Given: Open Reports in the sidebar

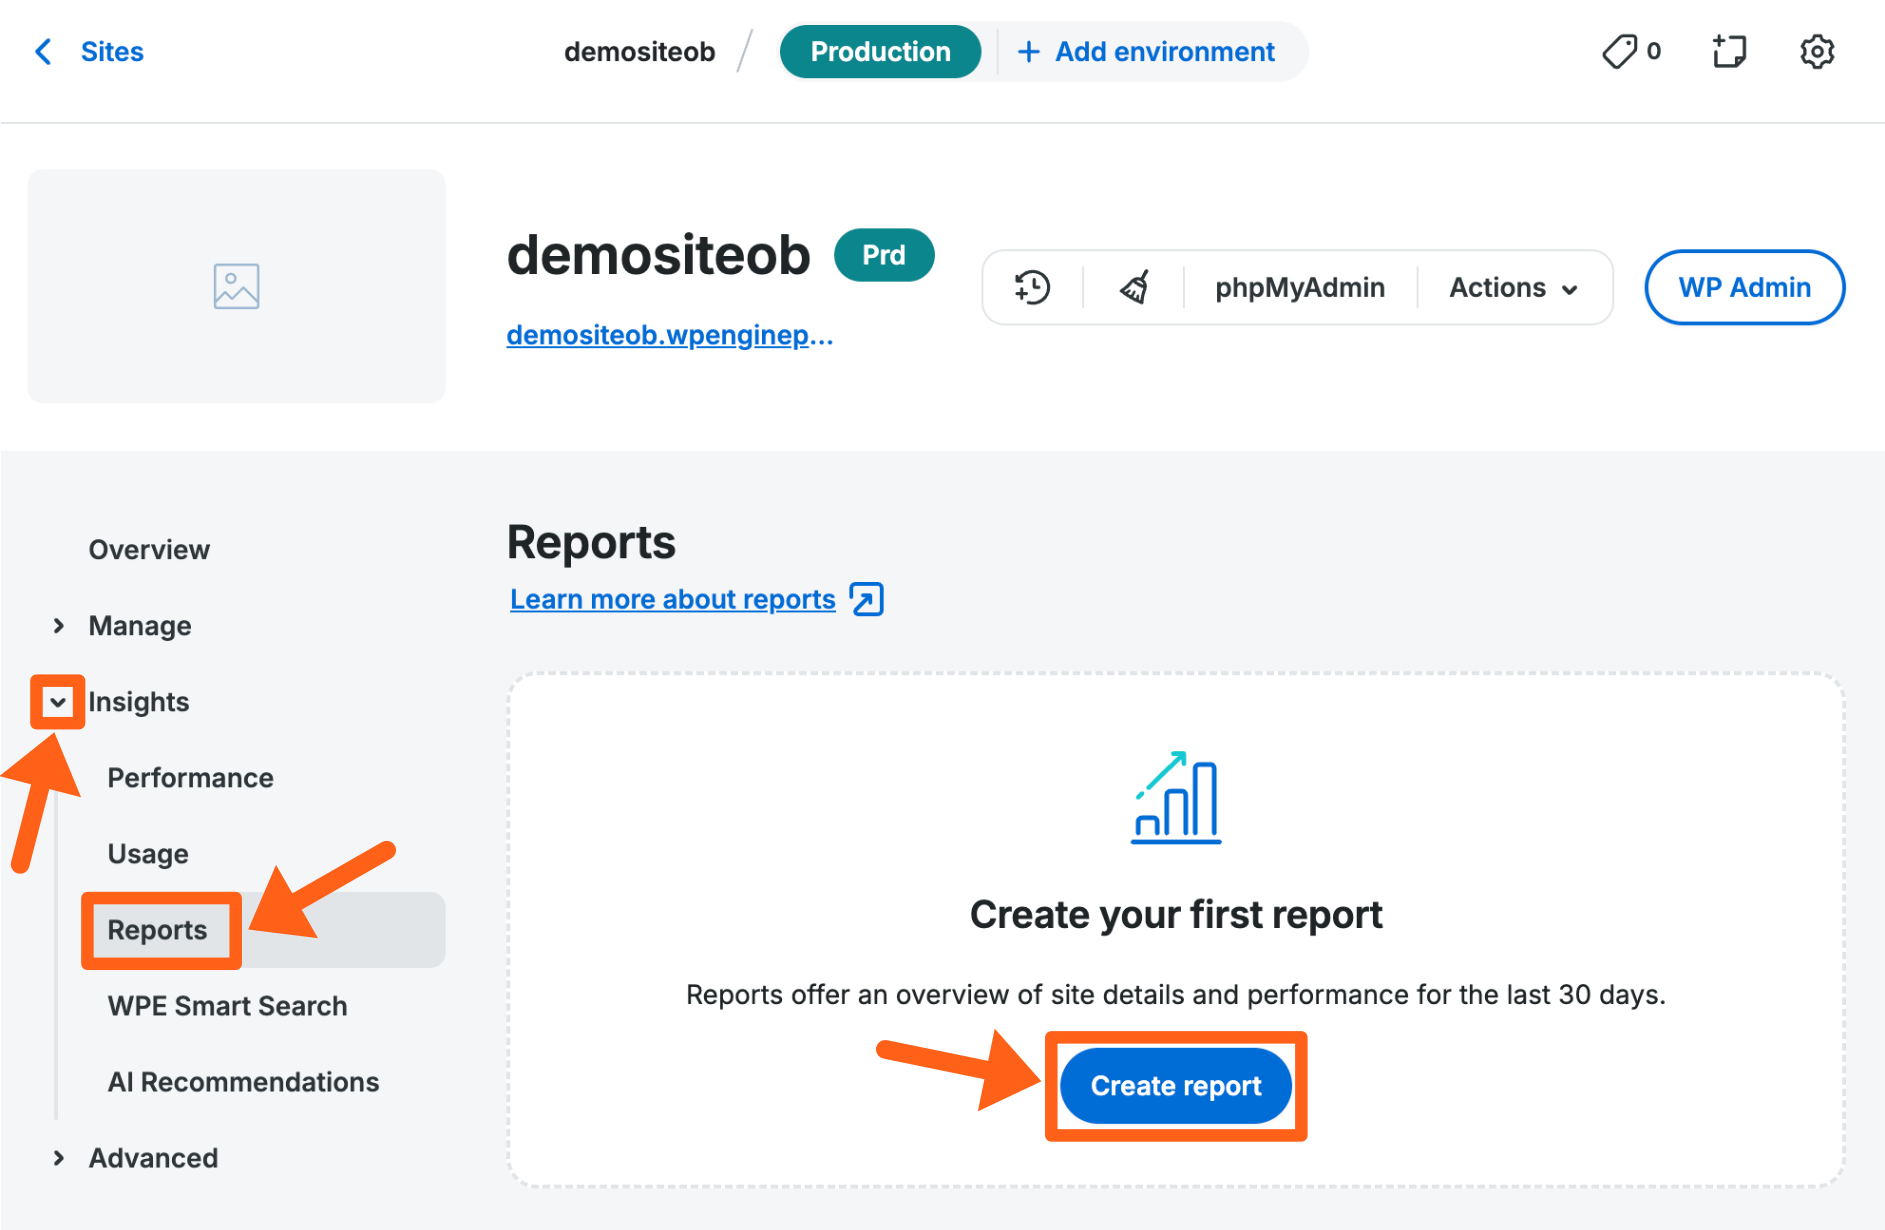Looking at the screenshot, I should click(158, 930).
